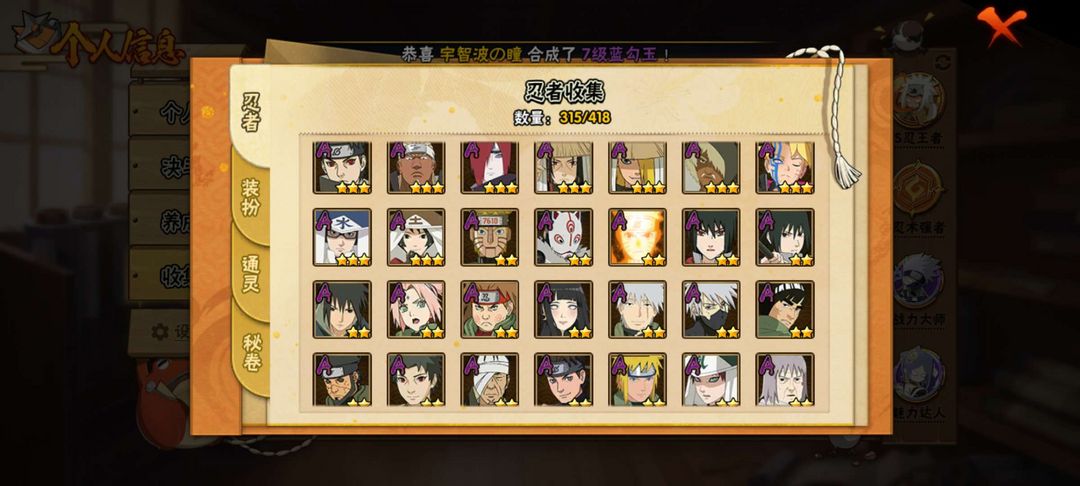Open the 魅力达人 badge icon on right
Viewport: 1080px width, 486px height.
(919, 374)
